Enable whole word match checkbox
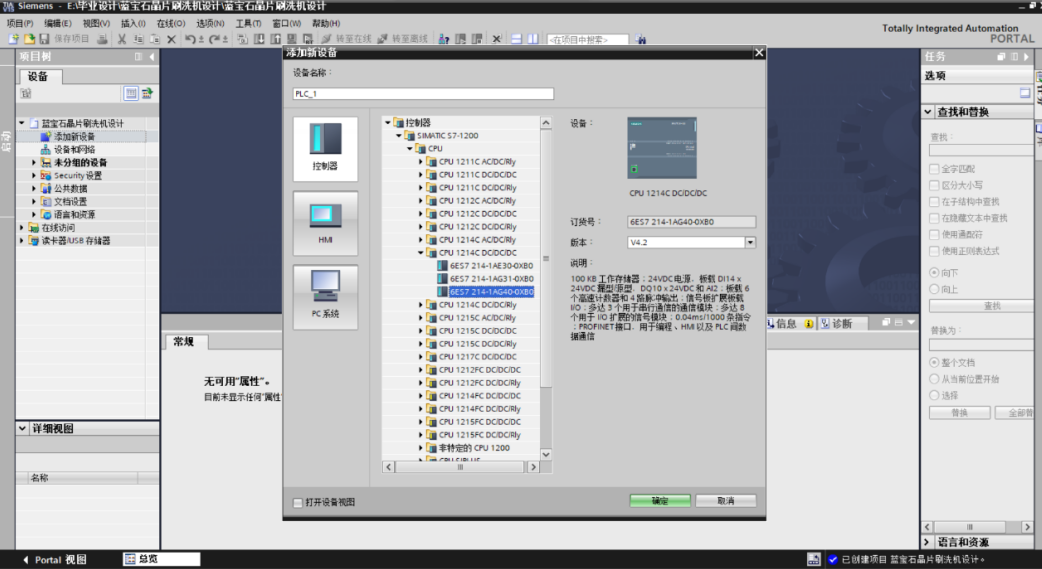The image size is (1042, 569). [934, 169]
